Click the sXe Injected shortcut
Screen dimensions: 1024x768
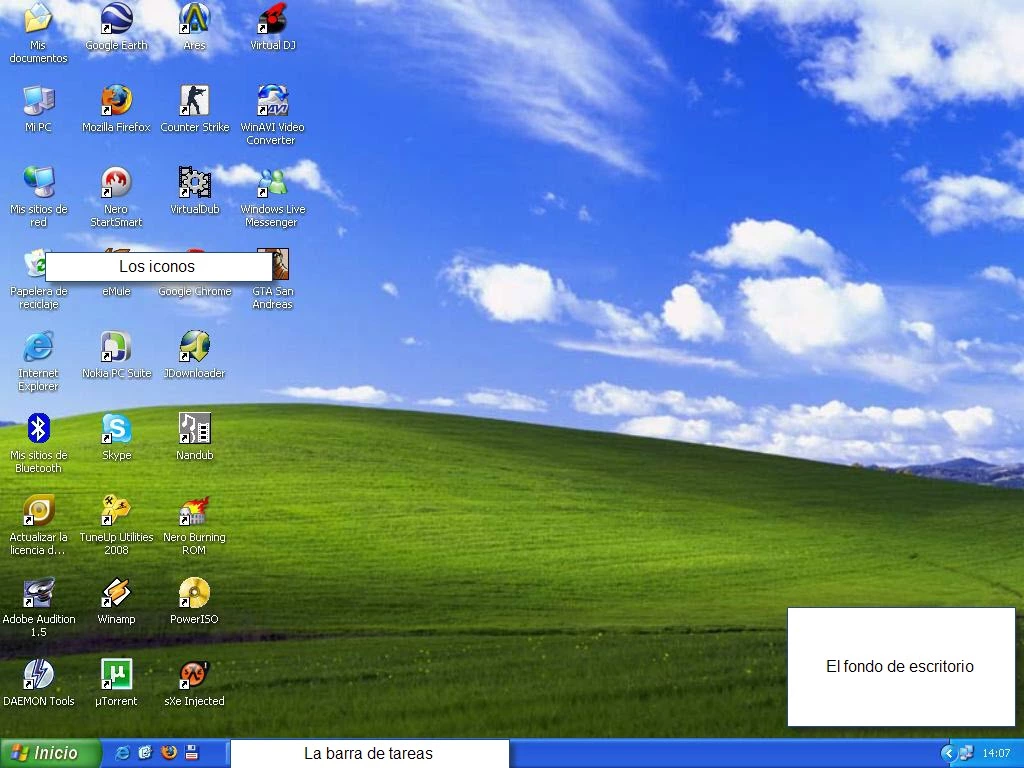(x=195, y=674)
